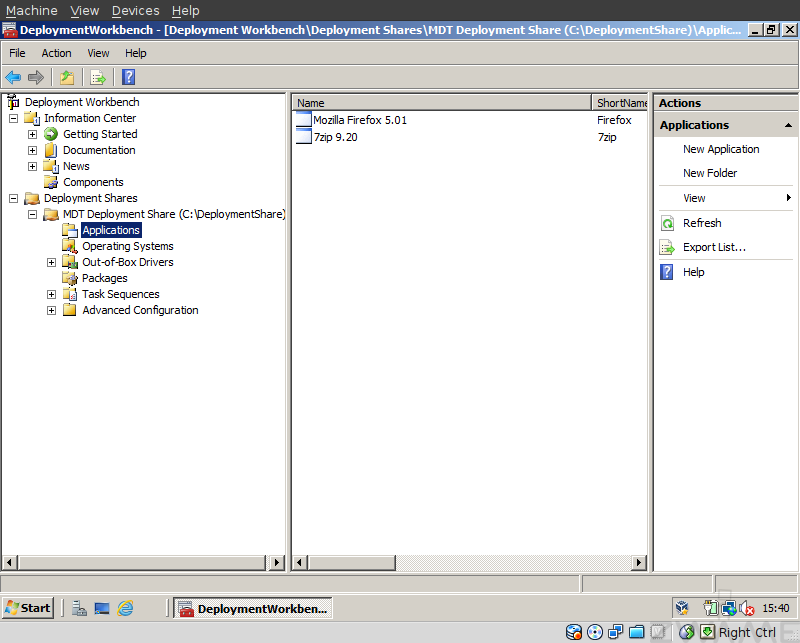Click the Mozilla Firefox 5.01 application icon

pyautogui.click(x=304, y=120)
